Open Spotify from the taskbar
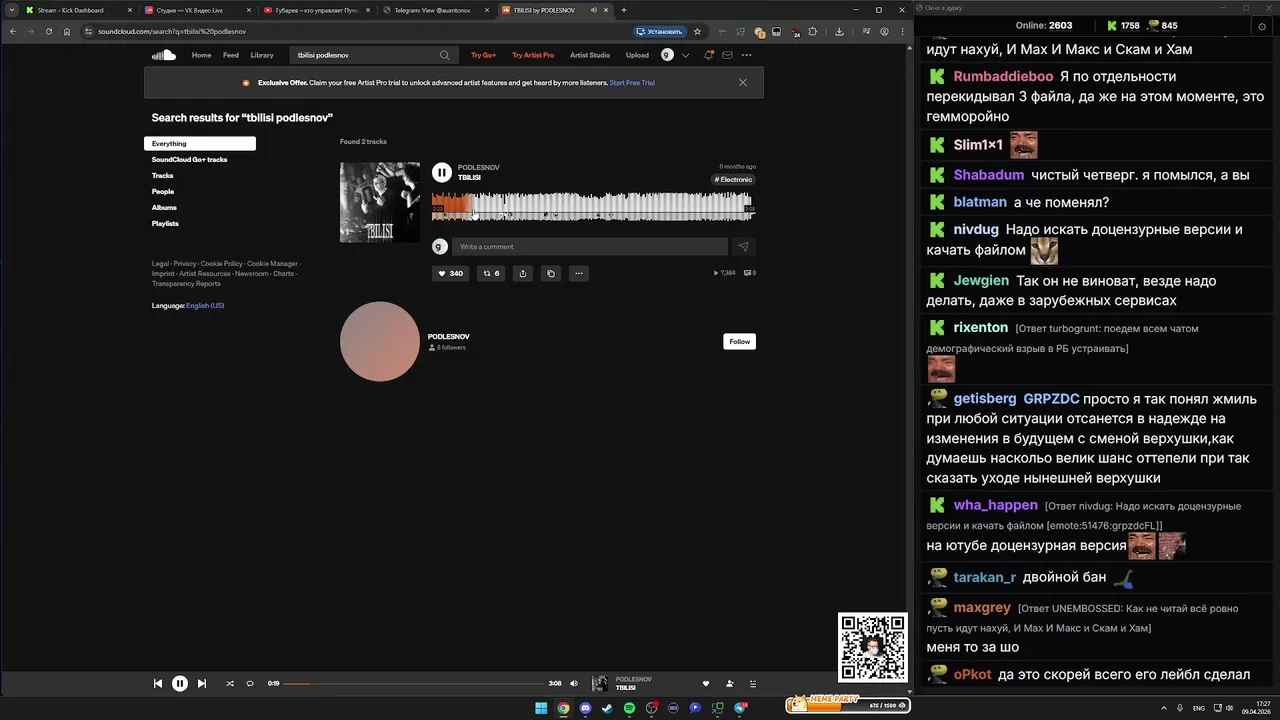This screenshot has height=720, width=1280. 629,708
